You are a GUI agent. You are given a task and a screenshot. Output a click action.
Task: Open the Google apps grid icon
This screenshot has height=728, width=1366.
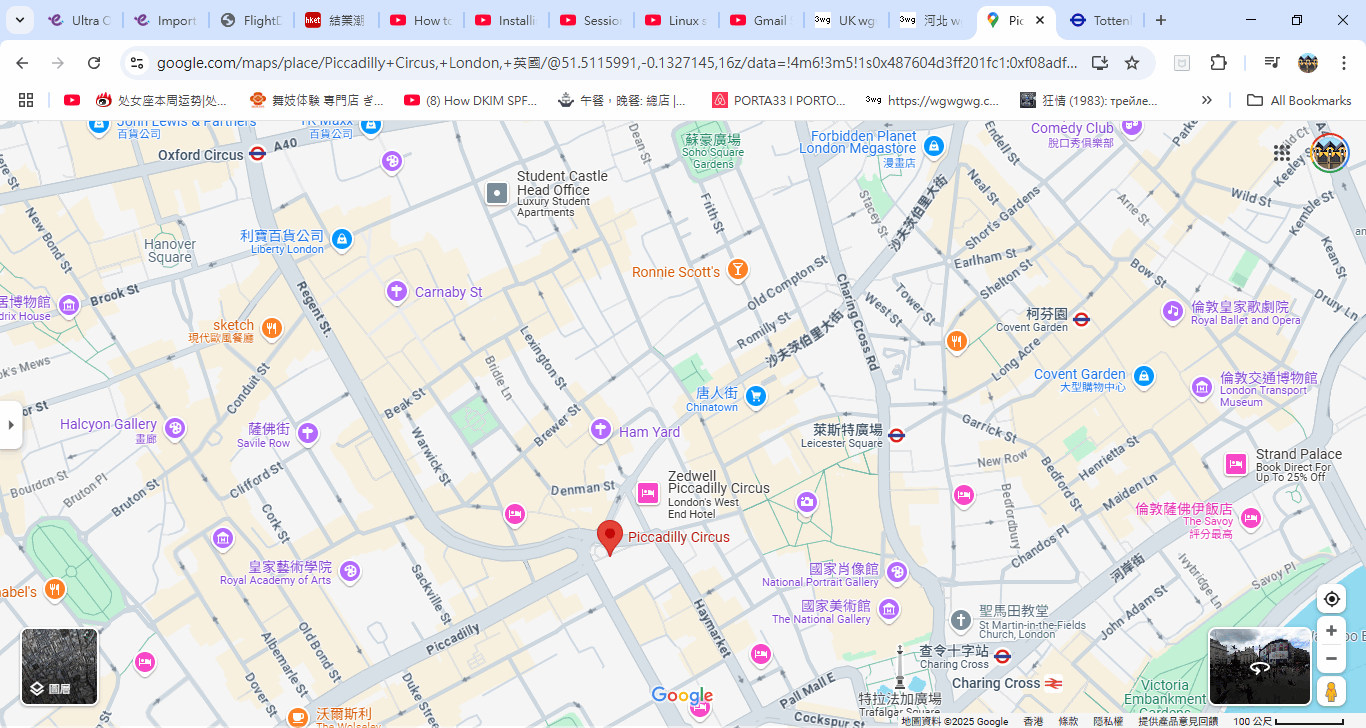[x=1282, y=153]
